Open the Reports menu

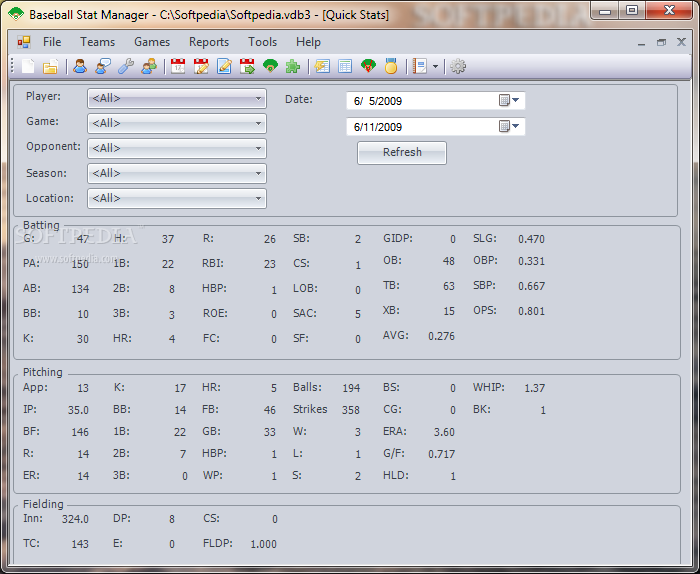click(209, 42)
